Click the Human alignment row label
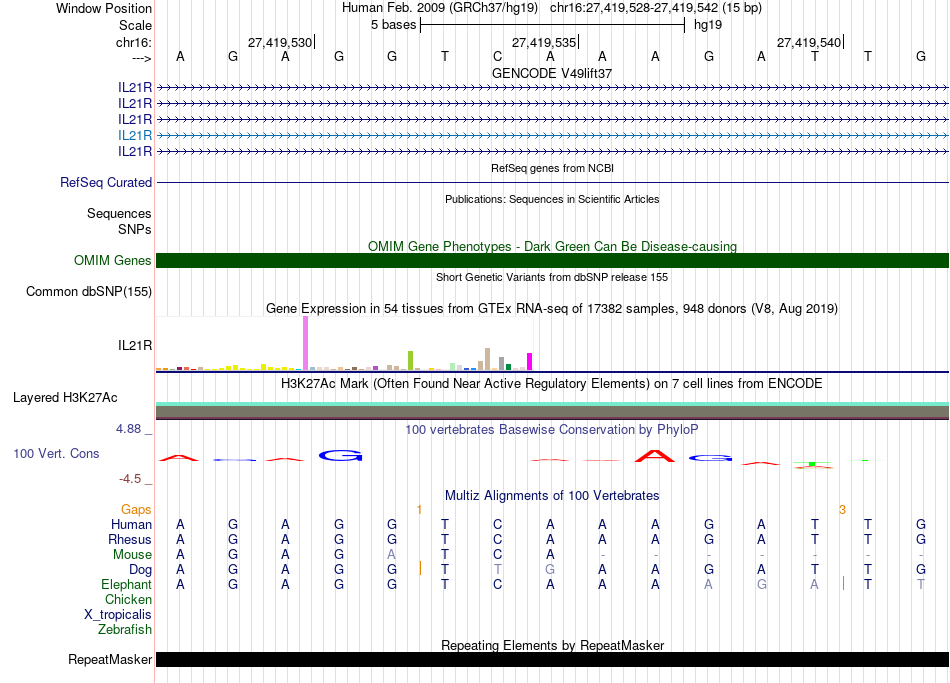This screenshot has height=683, width=950. 131,525
